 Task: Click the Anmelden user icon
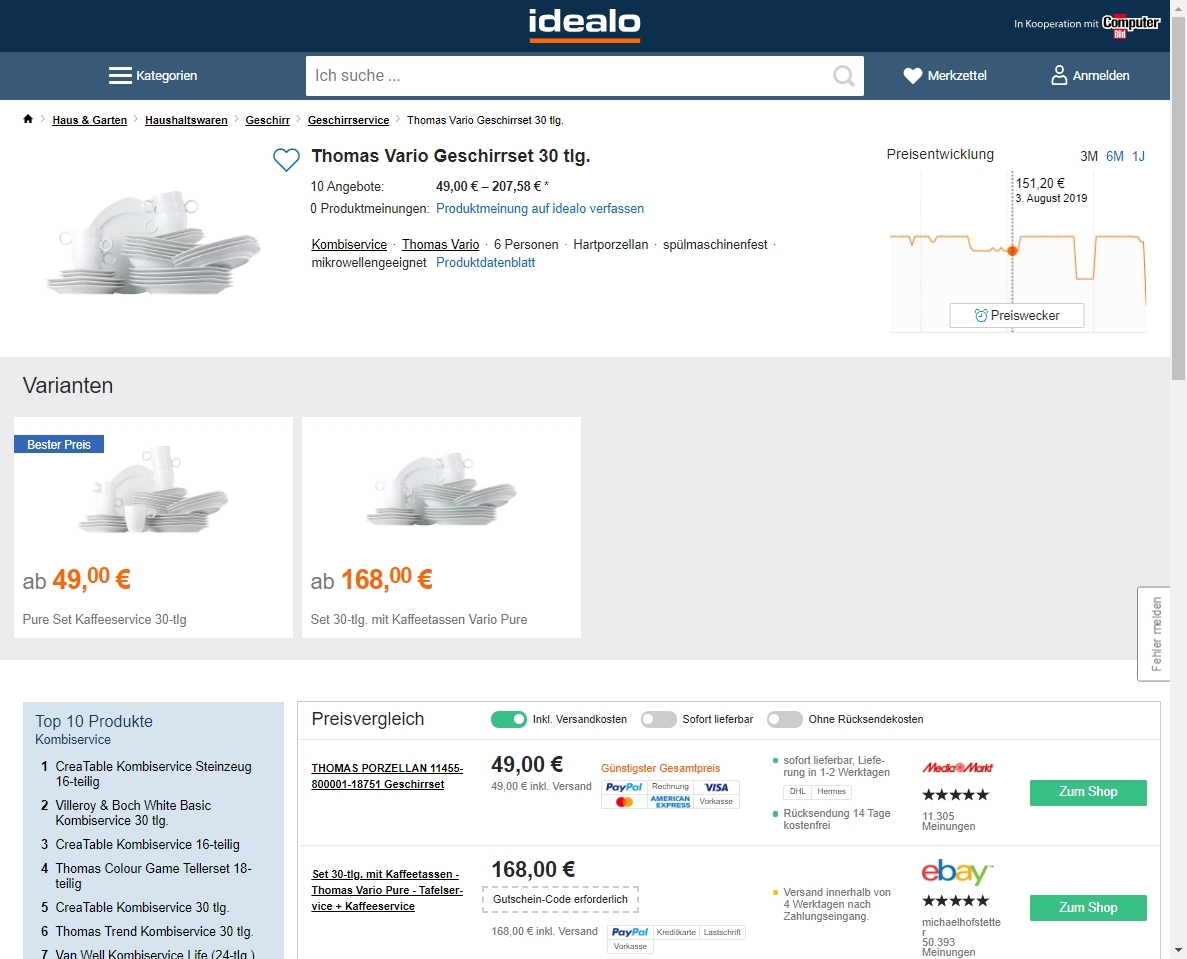click(1059, 76)
